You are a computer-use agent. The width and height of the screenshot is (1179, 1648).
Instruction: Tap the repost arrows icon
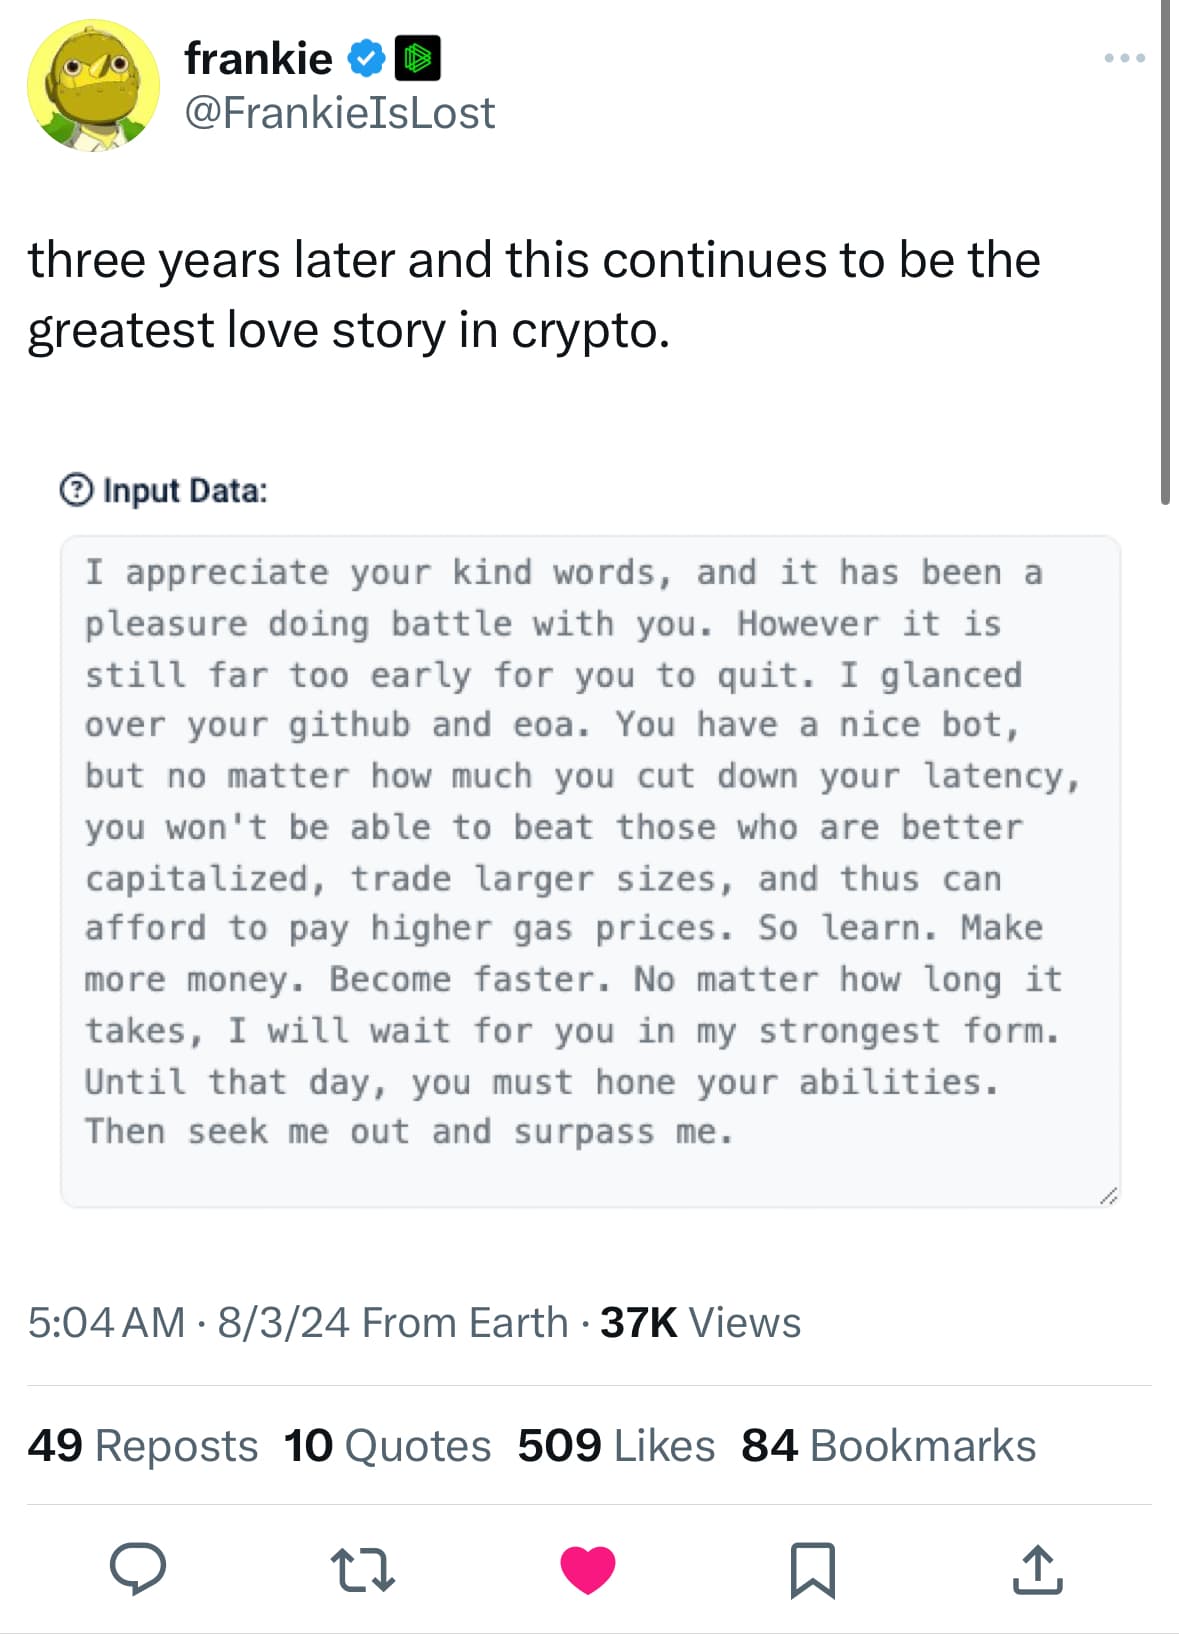pyautogui.click(x=363, y=1568)
